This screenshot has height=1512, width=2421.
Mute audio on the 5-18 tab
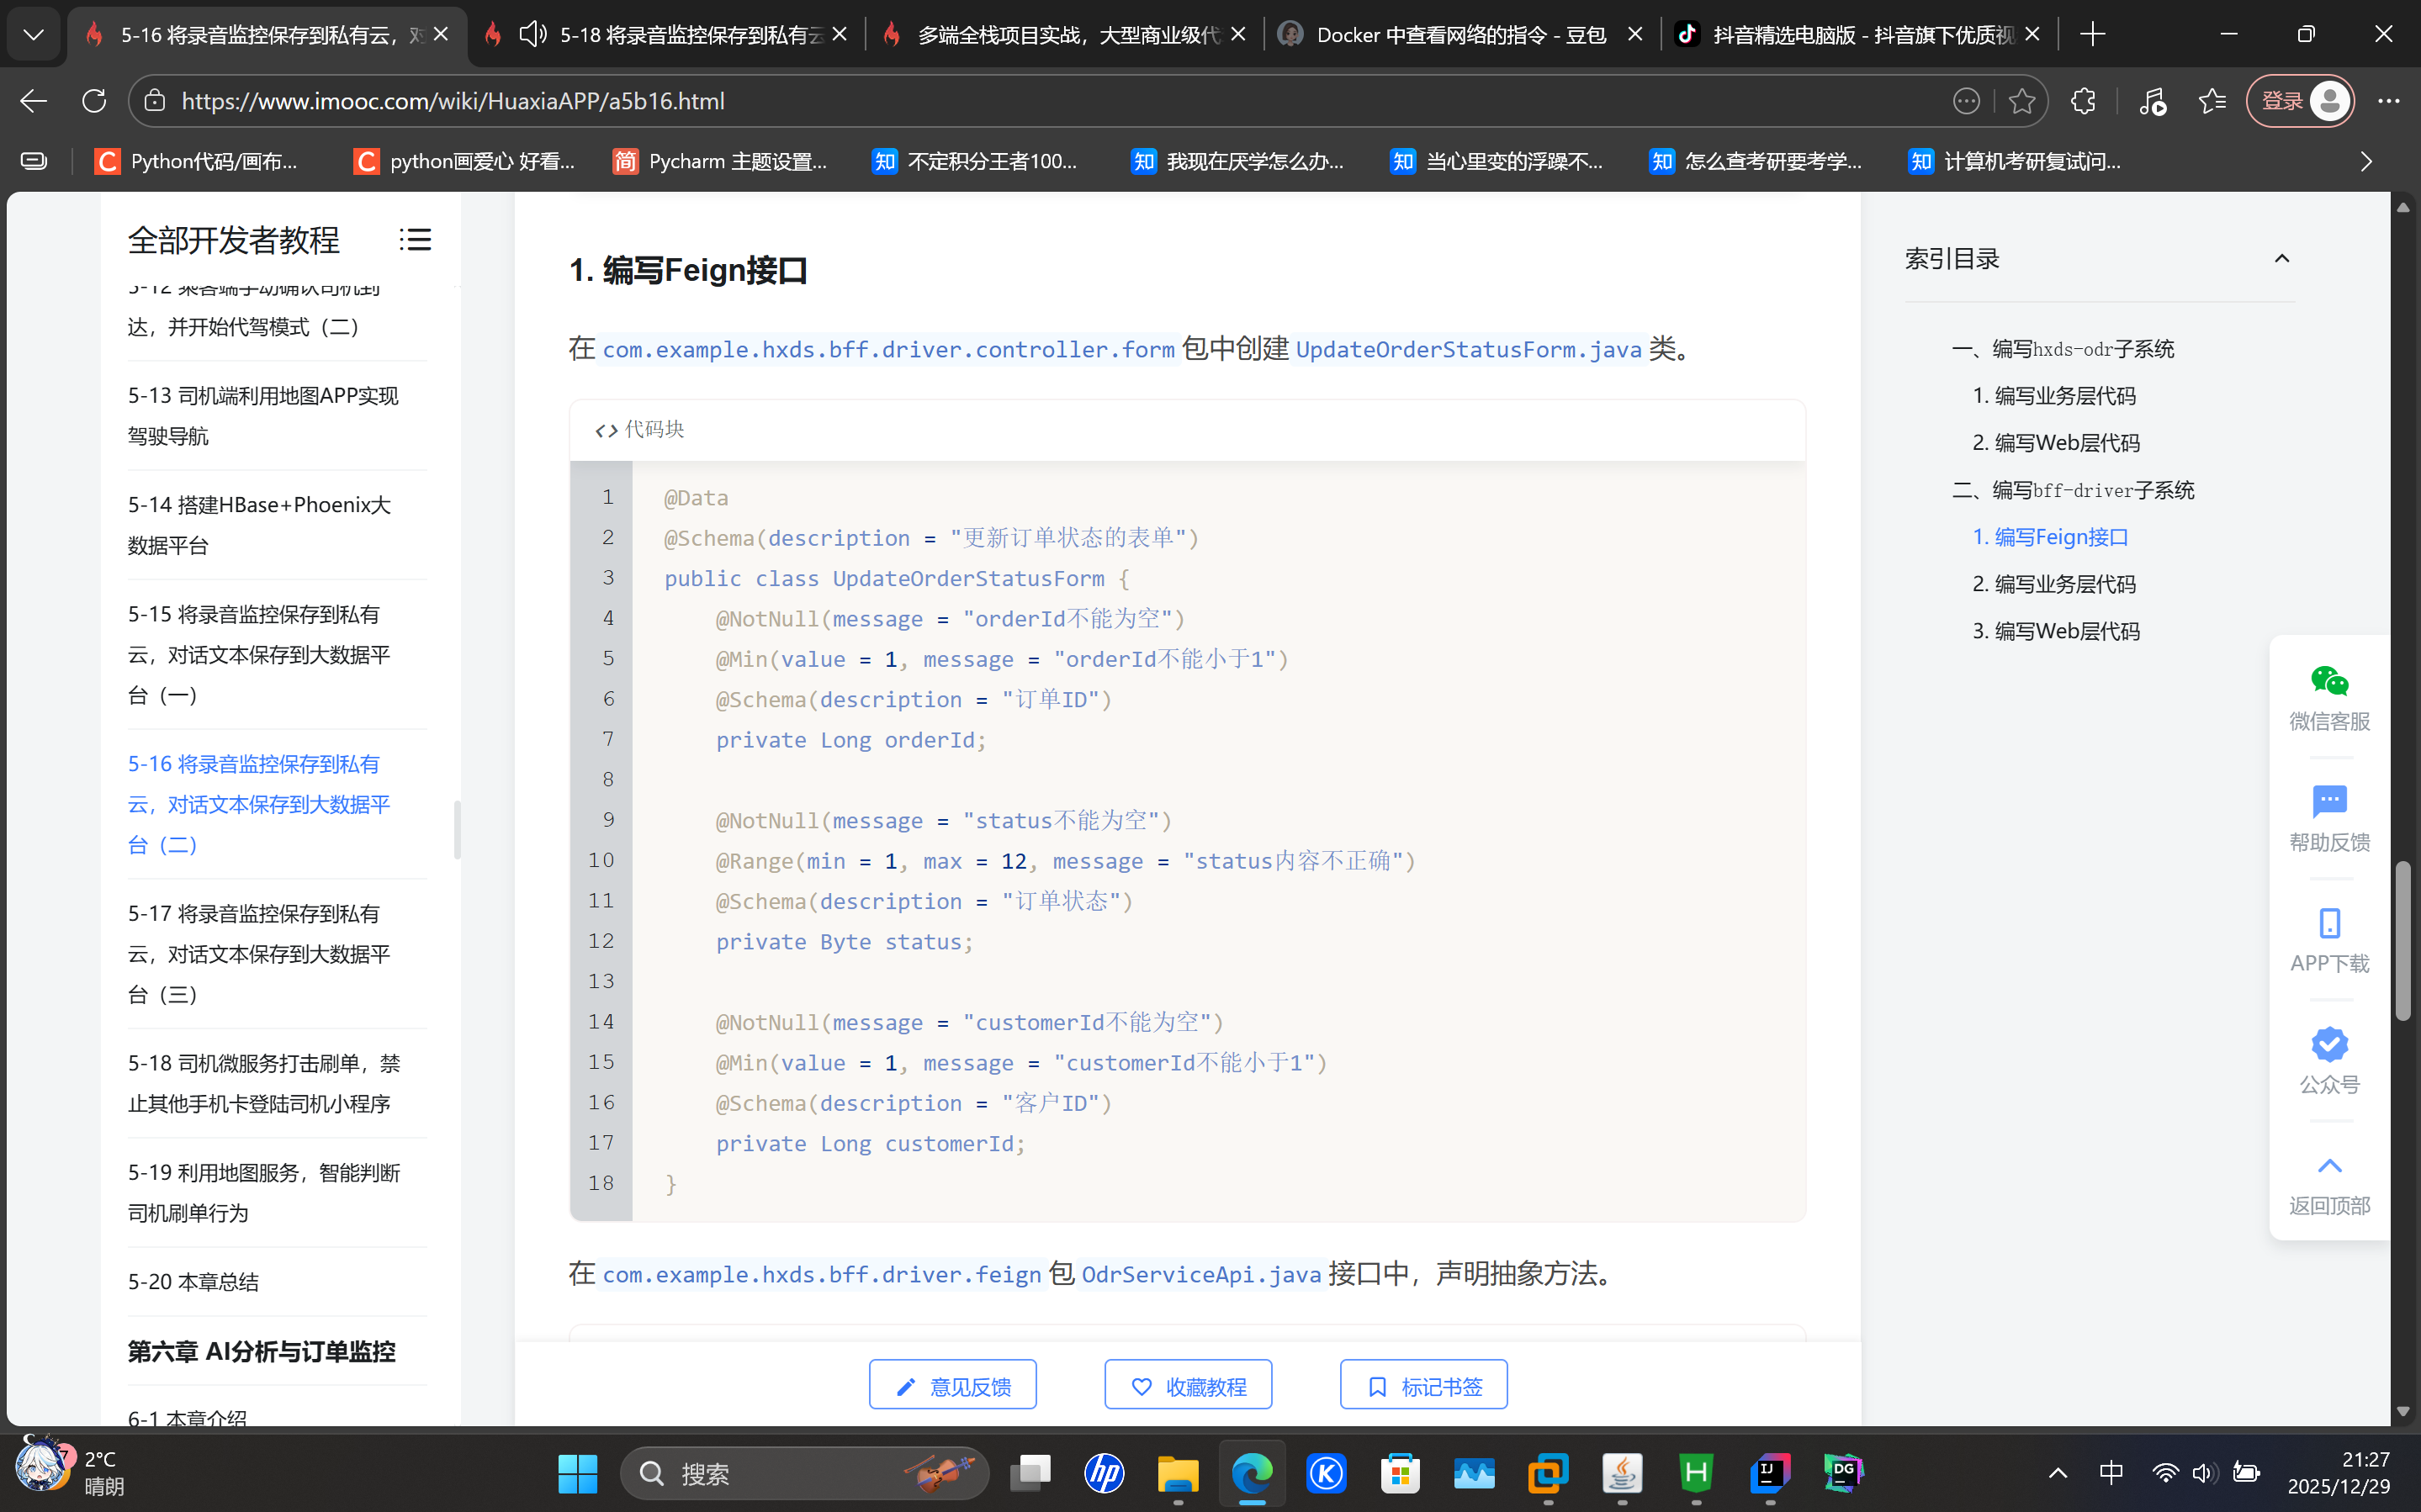(x=533, y=34)
